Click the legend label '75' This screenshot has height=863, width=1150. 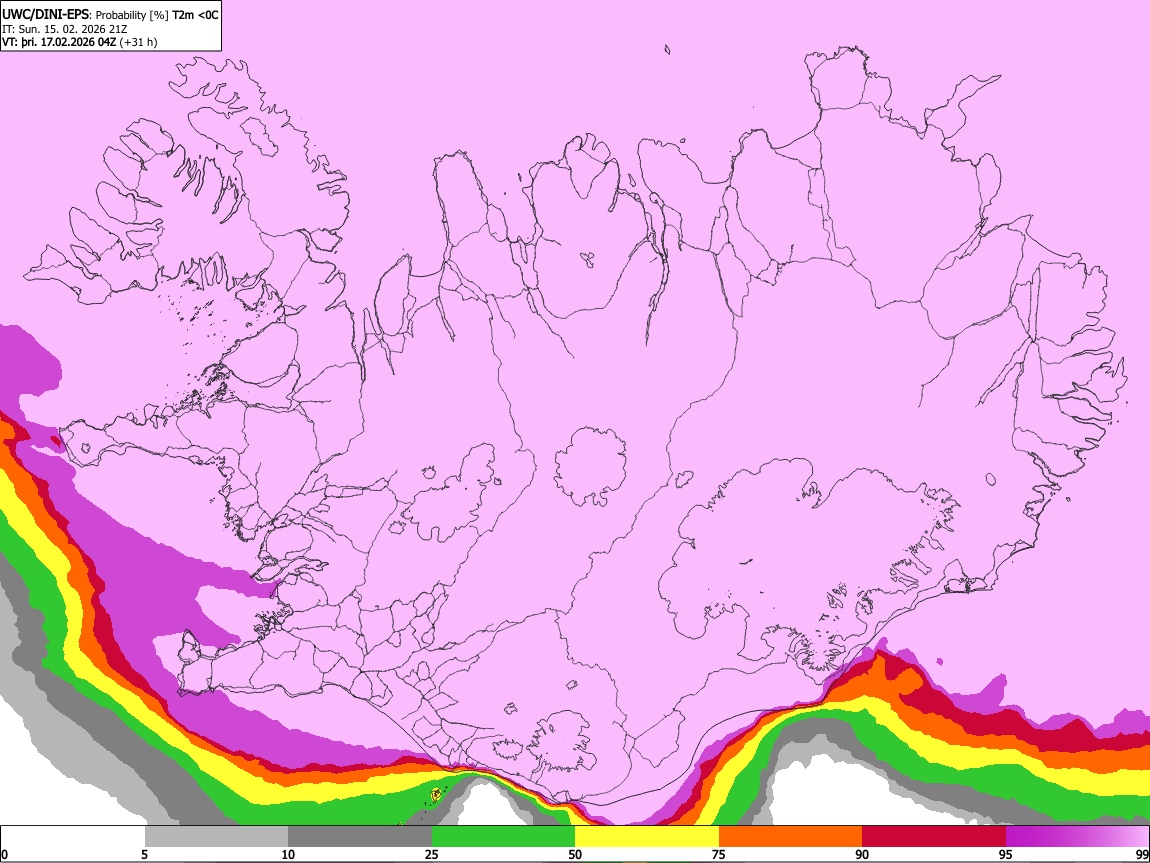pyautogui.click(x=719, y=855)
